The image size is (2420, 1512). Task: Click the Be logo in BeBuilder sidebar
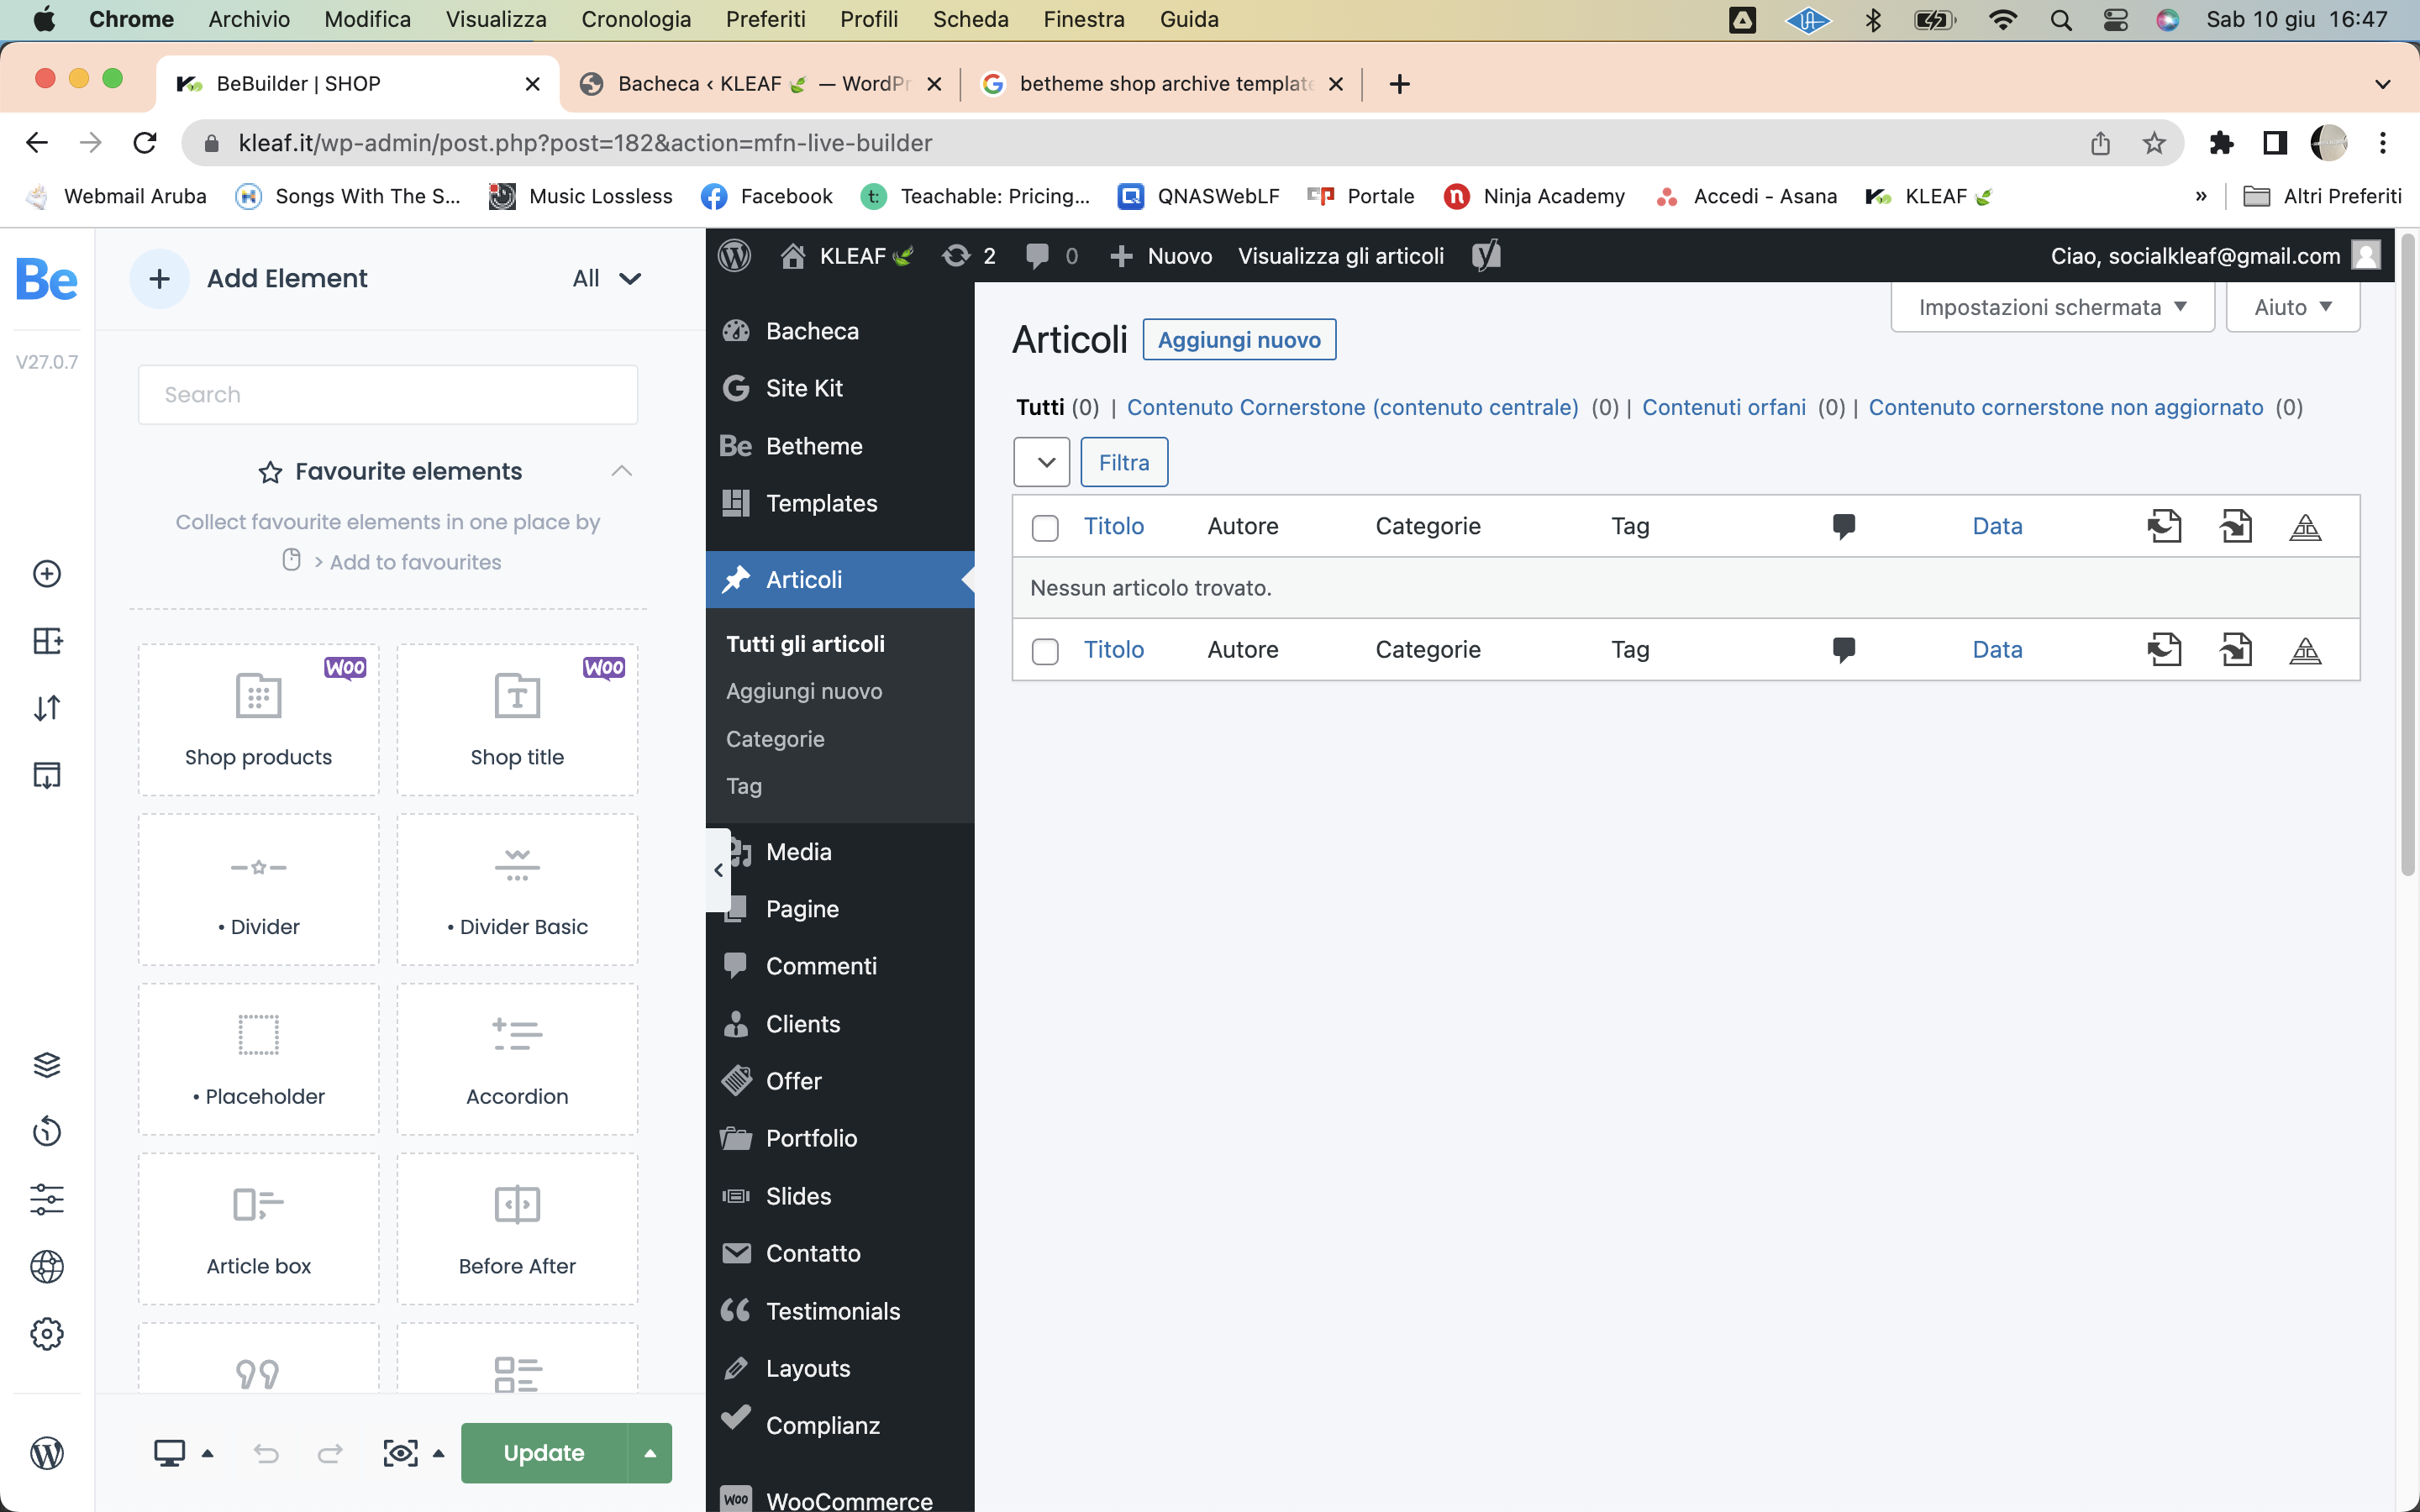[x=47, y=279]
